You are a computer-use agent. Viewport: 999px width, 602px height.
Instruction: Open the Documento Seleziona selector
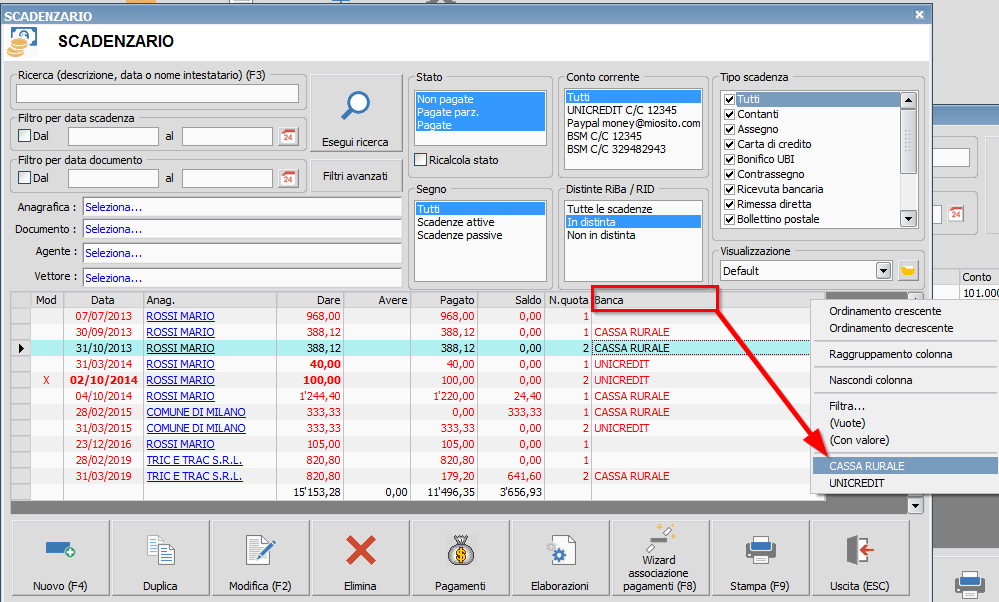coord(242,229)
